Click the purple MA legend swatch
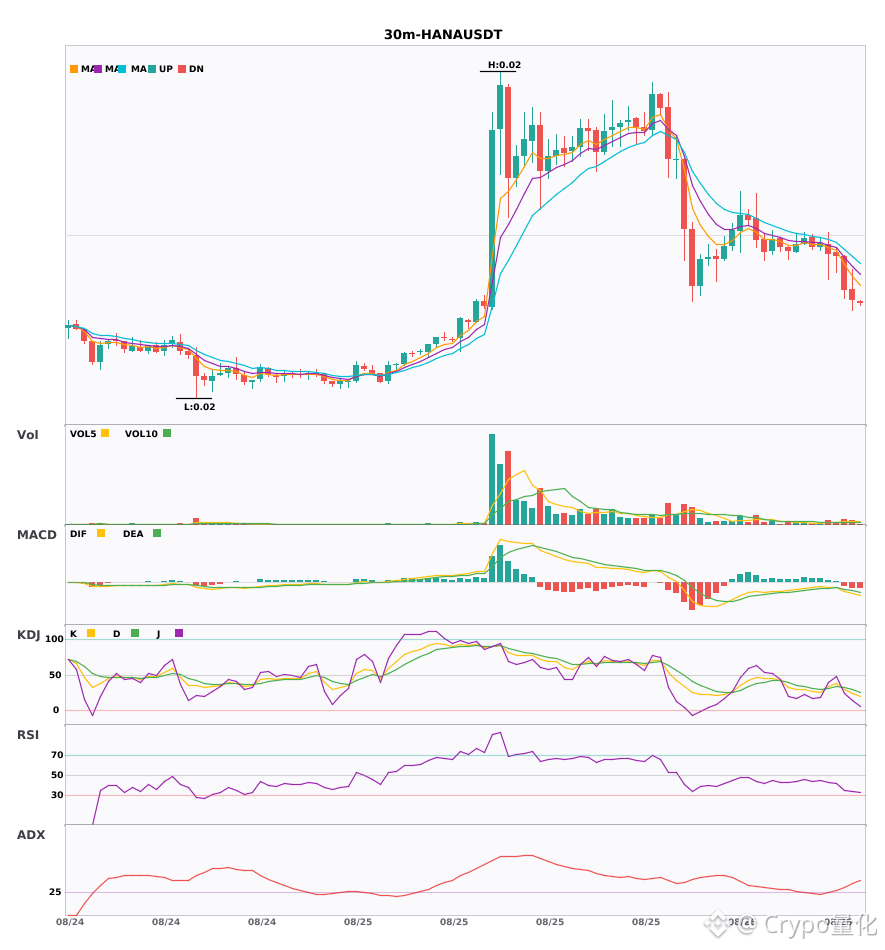 [98, 69]
